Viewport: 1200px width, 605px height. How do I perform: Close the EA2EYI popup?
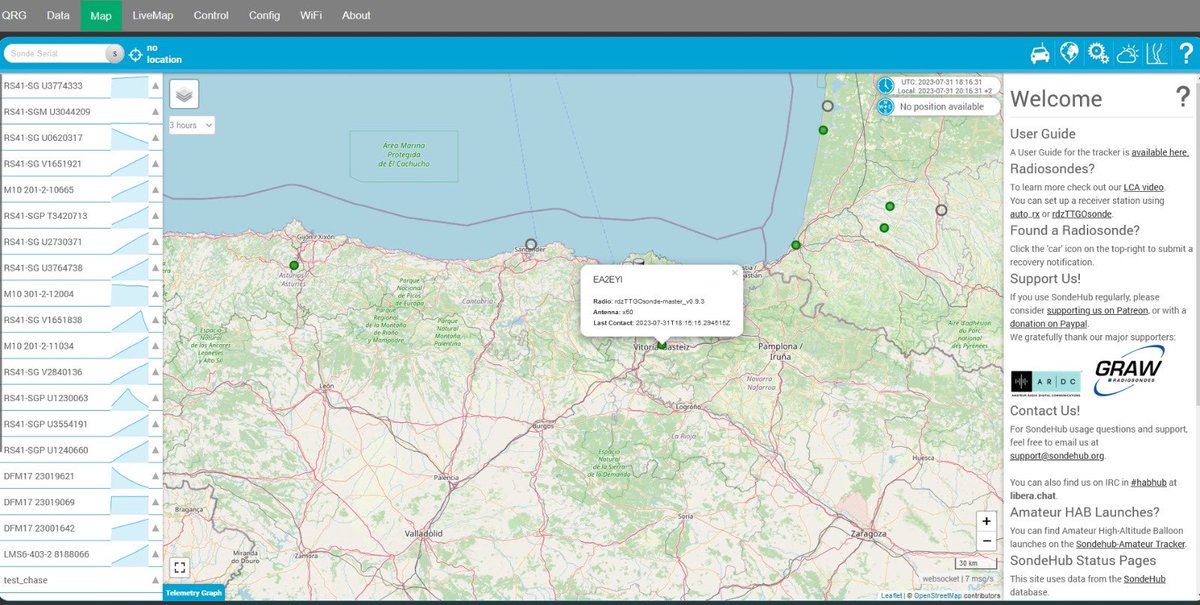pos(734,271)
